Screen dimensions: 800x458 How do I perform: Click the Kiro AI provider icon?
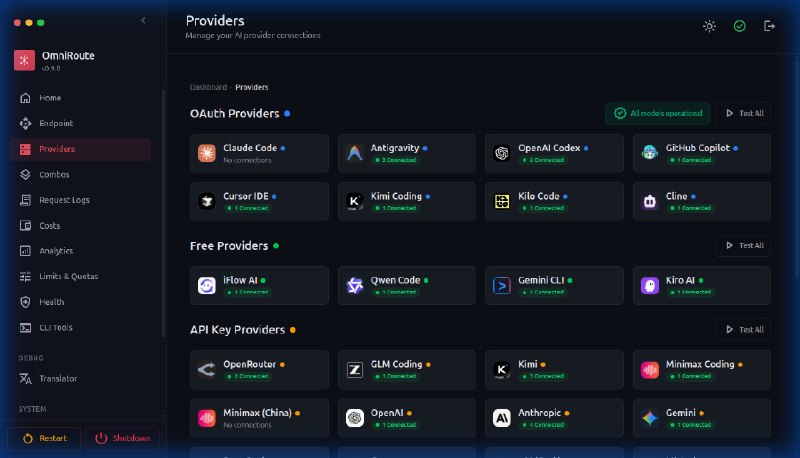pos(649,286)
